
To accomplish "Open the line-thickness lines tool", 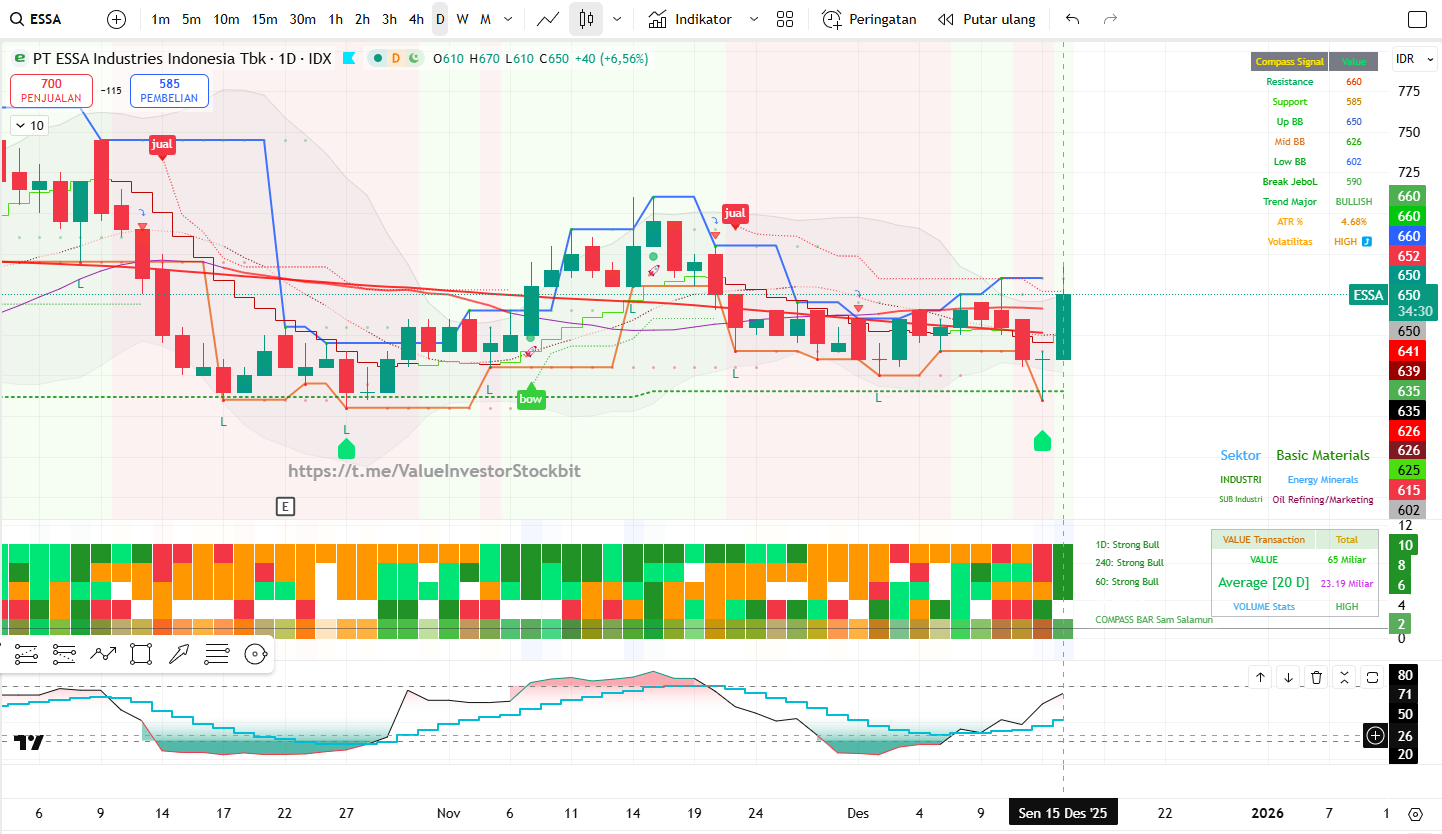I will [217, 654].
